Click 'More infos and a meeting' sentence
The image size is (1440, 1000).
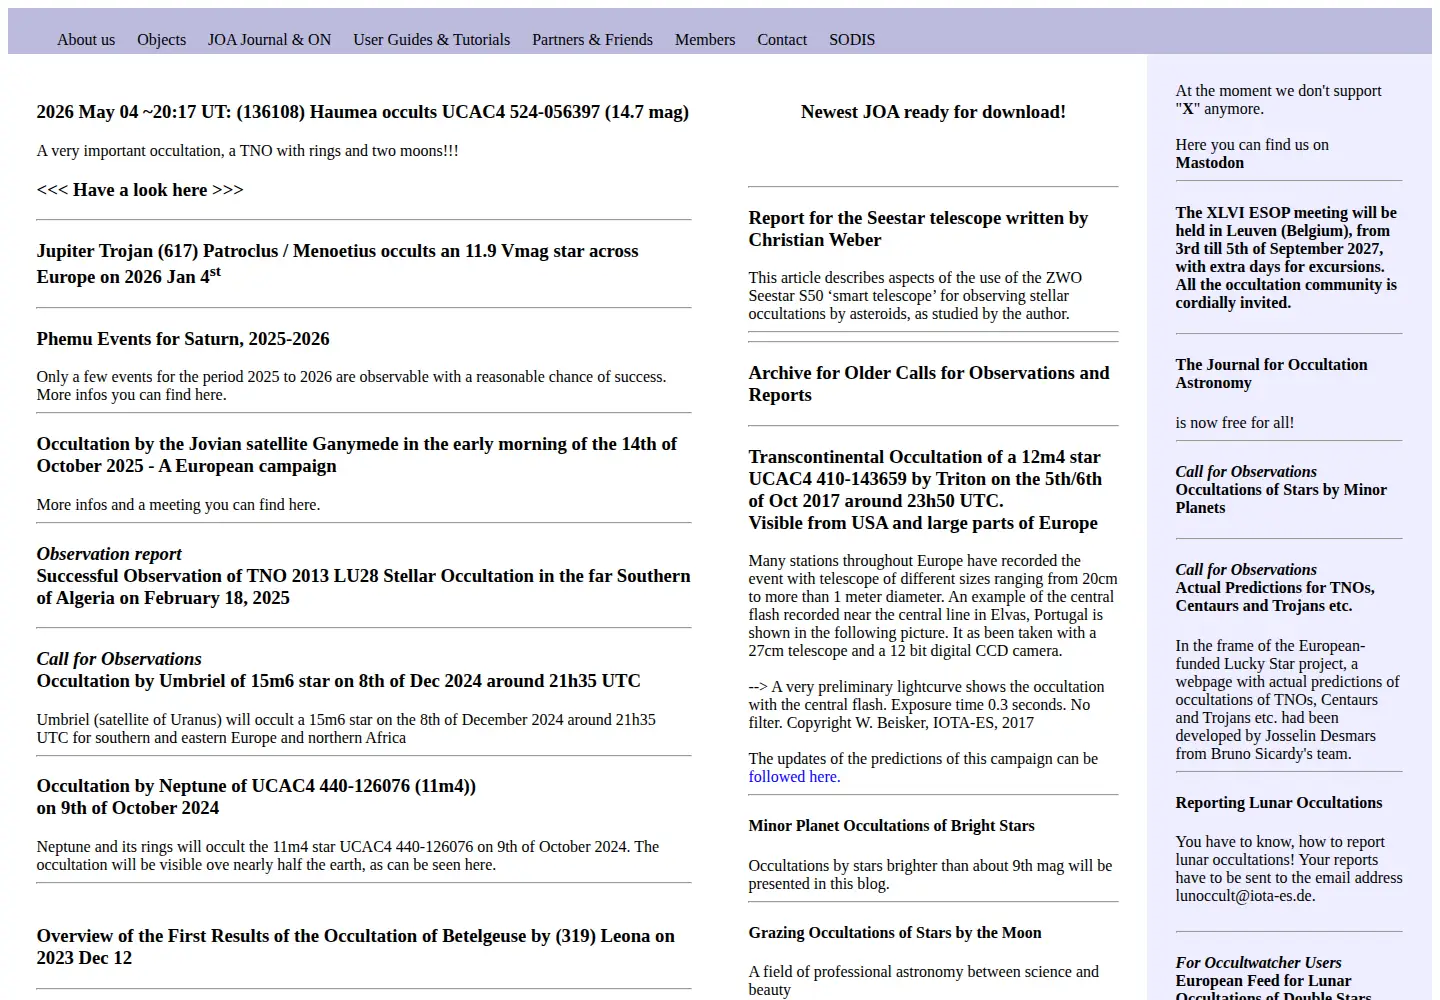coord(178,505)
